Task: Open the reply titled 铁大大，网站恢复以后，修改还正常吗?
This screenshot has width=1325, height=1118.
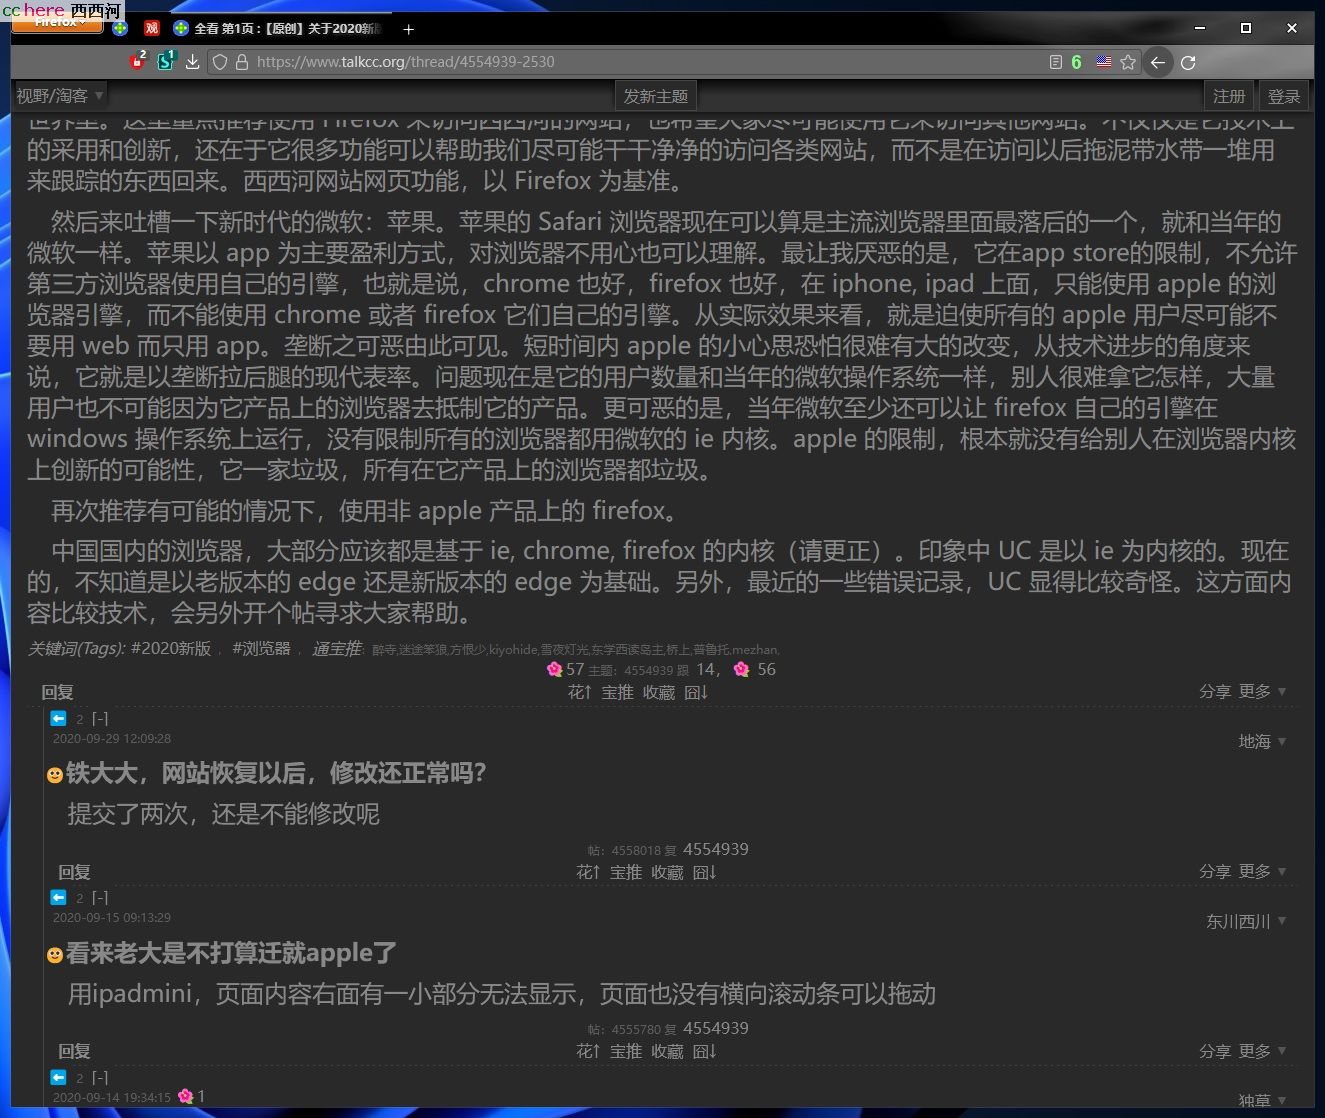Action: (x=276, y=773)
